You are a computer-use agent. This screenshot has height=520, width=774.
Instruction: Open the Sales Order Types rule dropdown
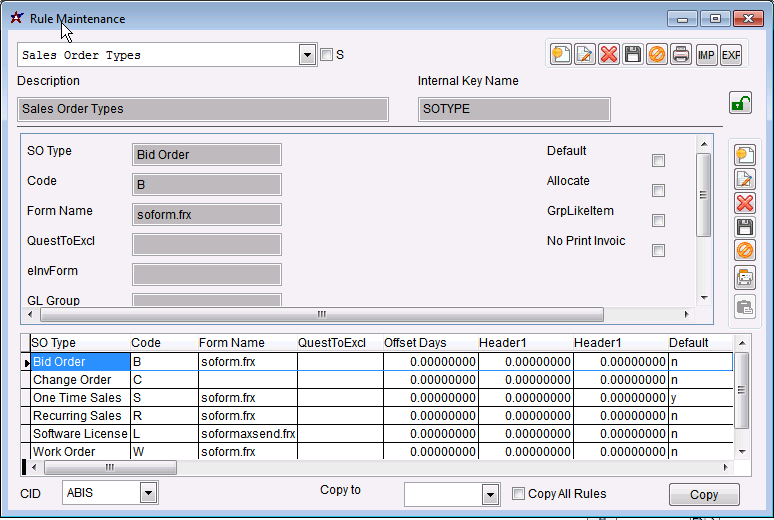point(307,55)
